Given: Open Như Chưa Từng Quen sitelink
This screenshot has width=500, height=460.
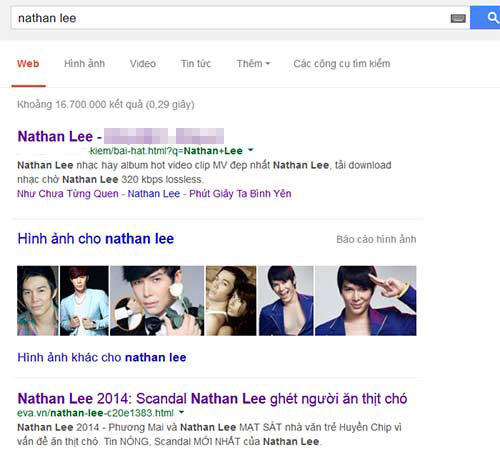Looking at the screenshot, I should 68,194.
